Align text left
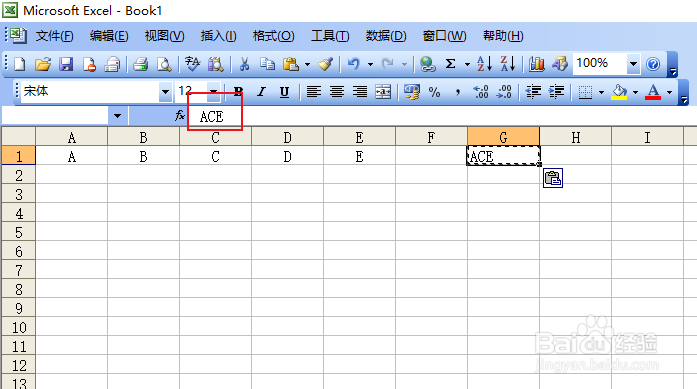 [x=313, y=92]
